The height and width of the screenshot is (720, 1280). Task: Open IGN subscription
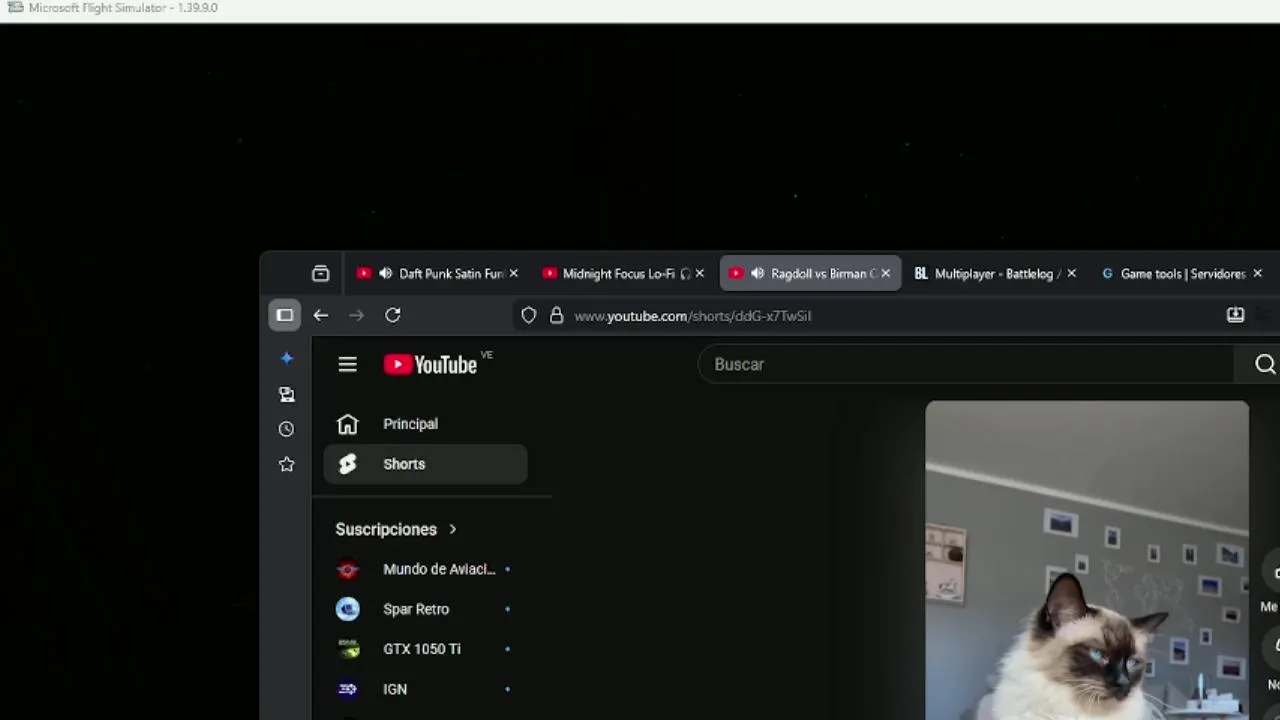point(425,689)
